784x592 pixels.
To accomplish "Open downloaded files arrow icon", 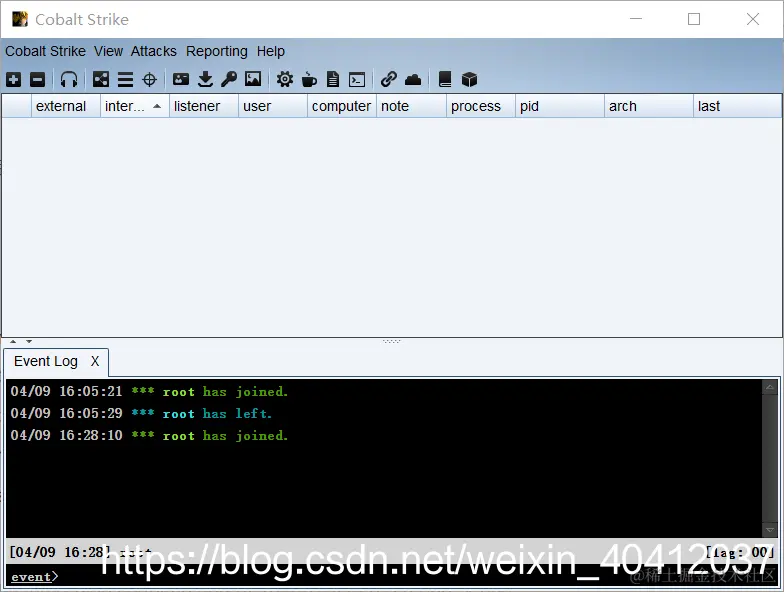I will (205, 80).
